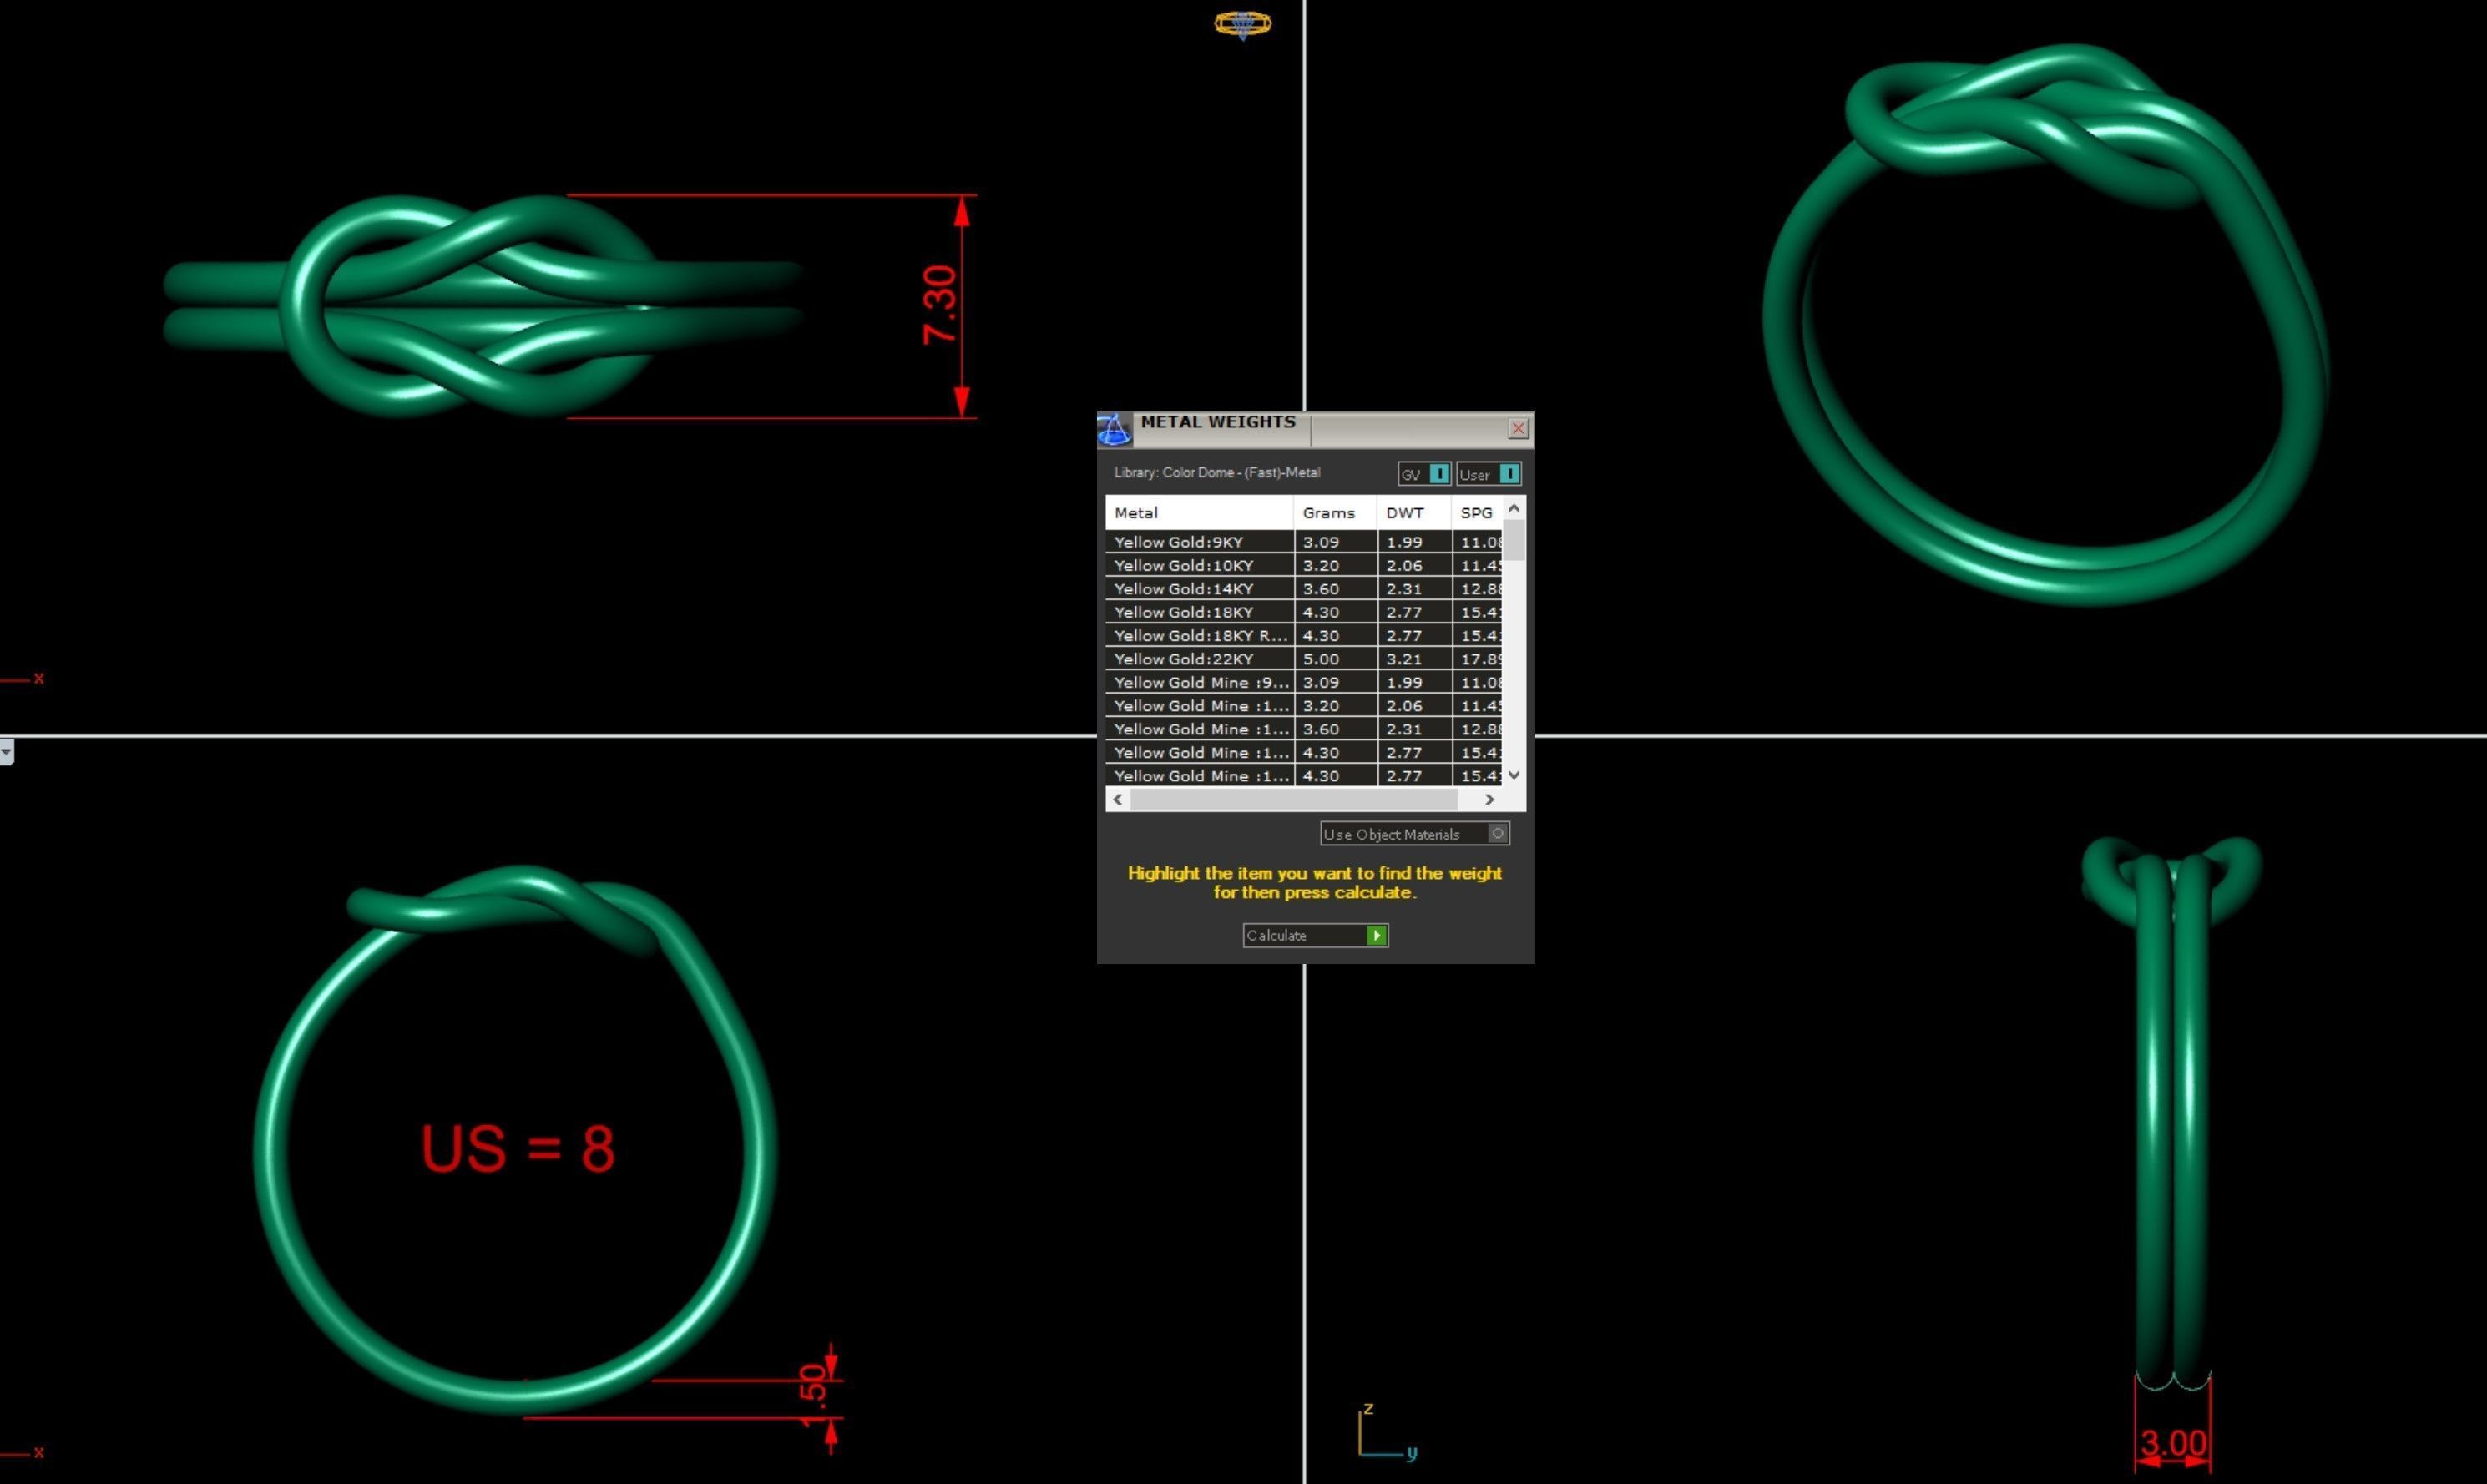Click the 1.50 thickness dimension label
Image resolution: width=2487 pixels, height=1484 pixels.
[x=814, y=1395]
